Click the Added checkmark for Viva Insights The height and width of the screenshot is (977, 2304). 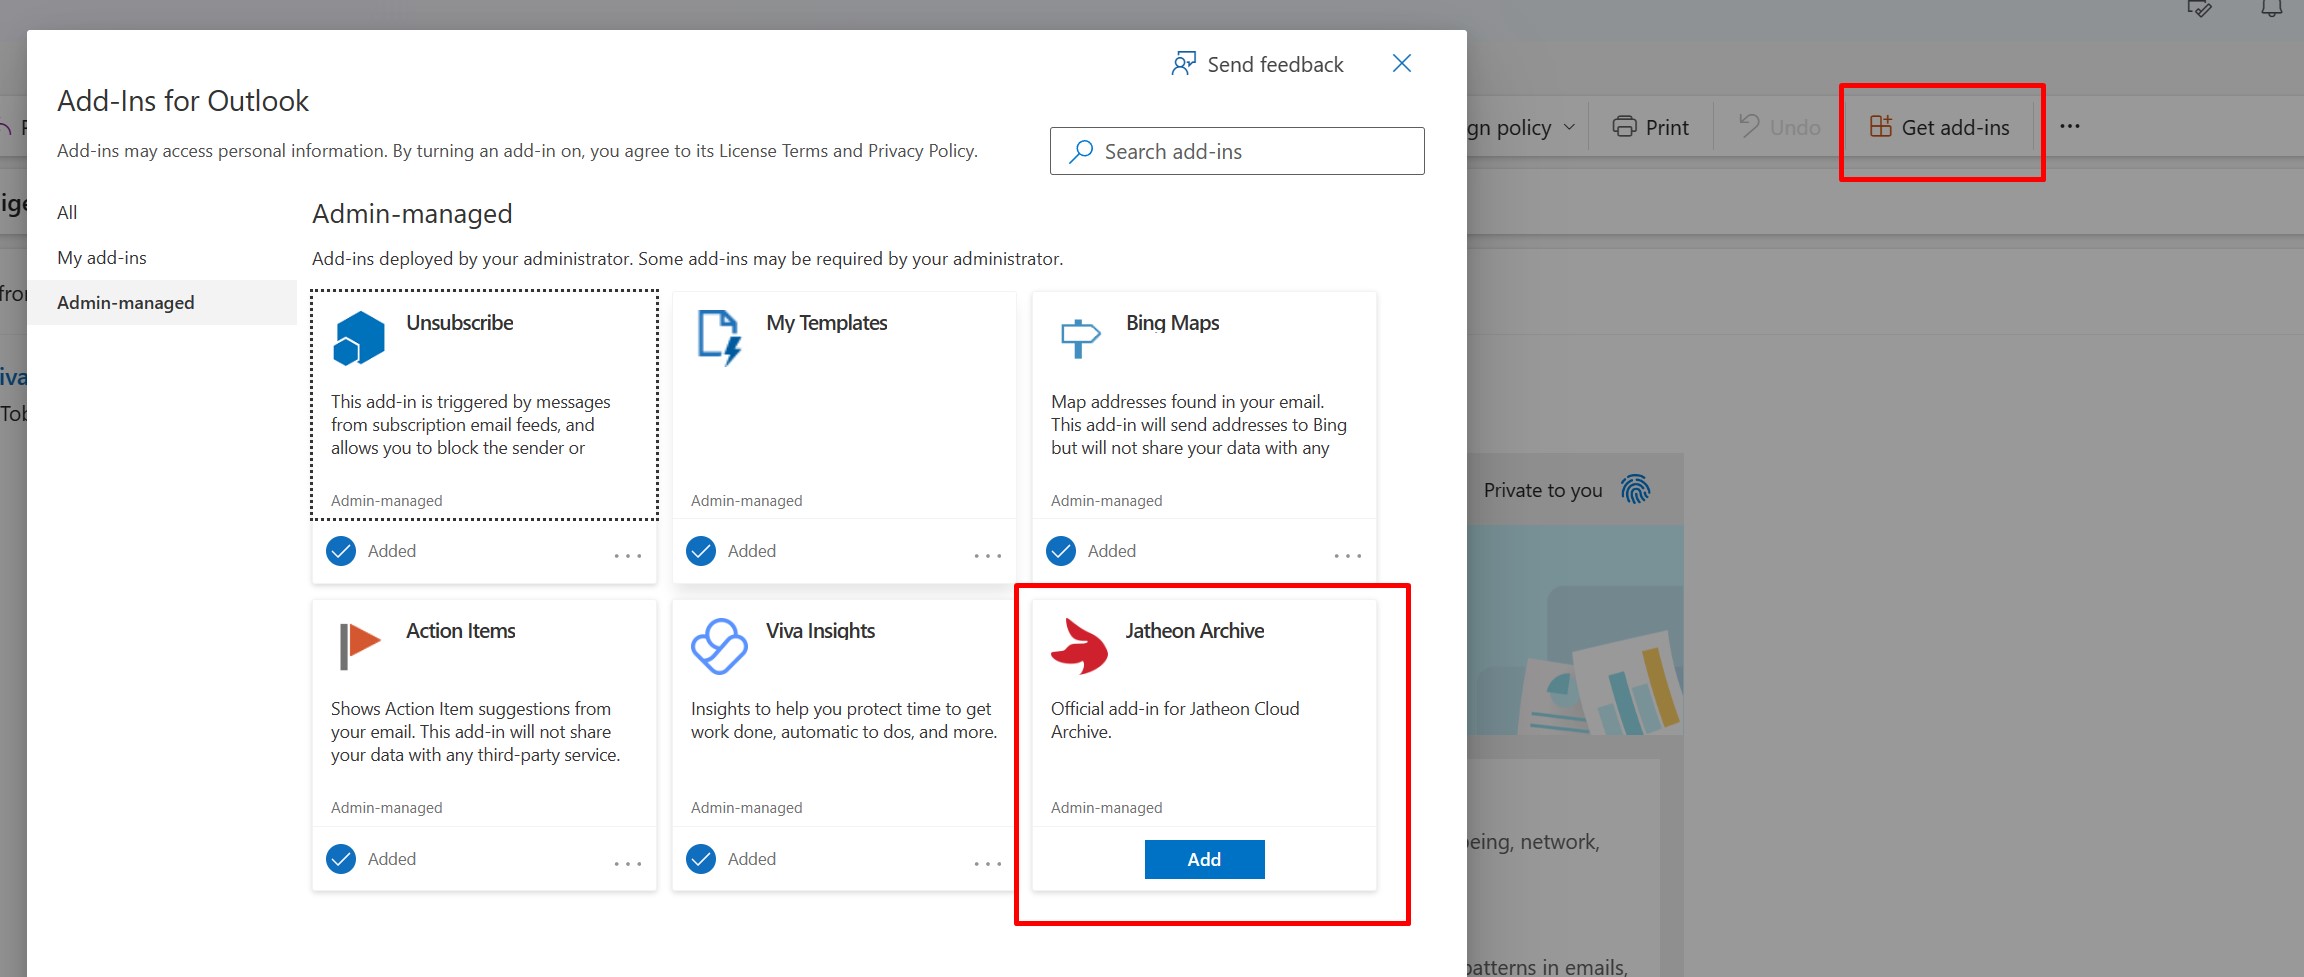(x=701, y=859)
